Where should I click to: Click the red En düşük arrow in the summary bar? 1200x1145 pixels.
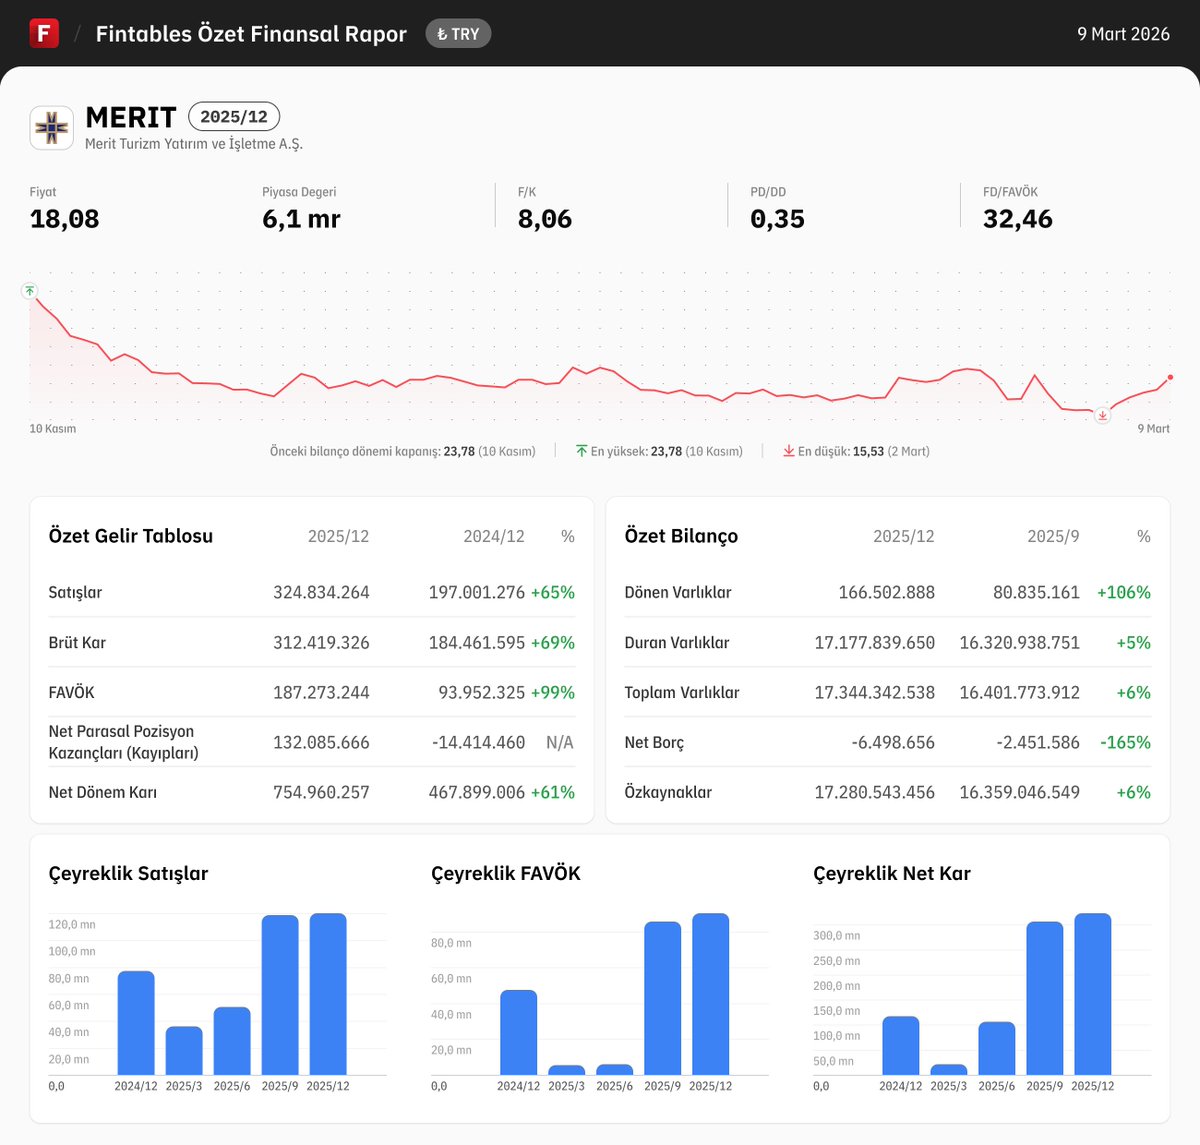coord(789,450)
